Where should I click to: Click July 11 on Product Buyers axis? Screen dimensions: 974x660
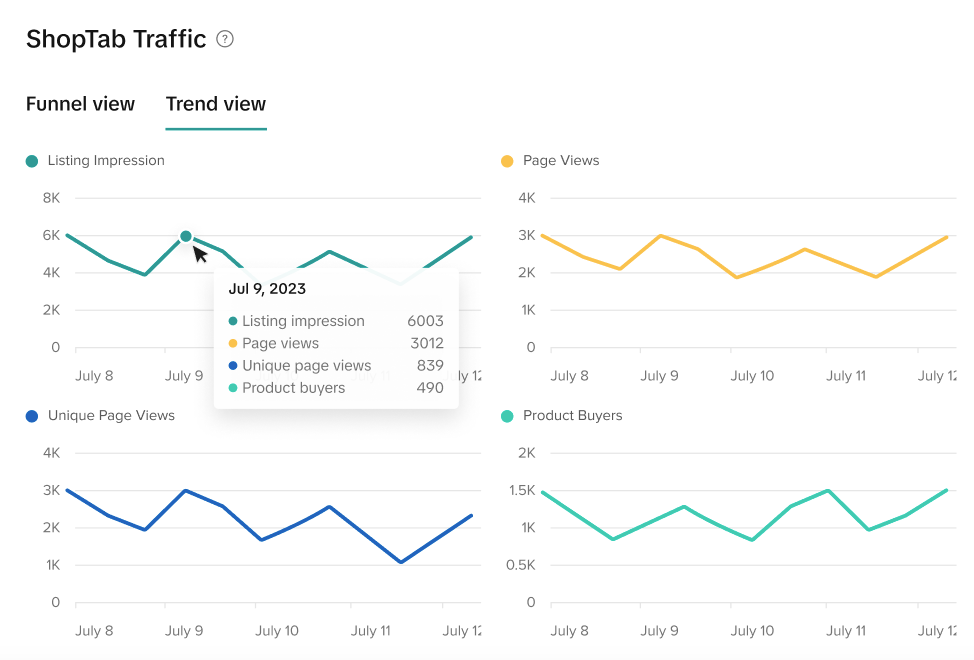tap(846, 631)
